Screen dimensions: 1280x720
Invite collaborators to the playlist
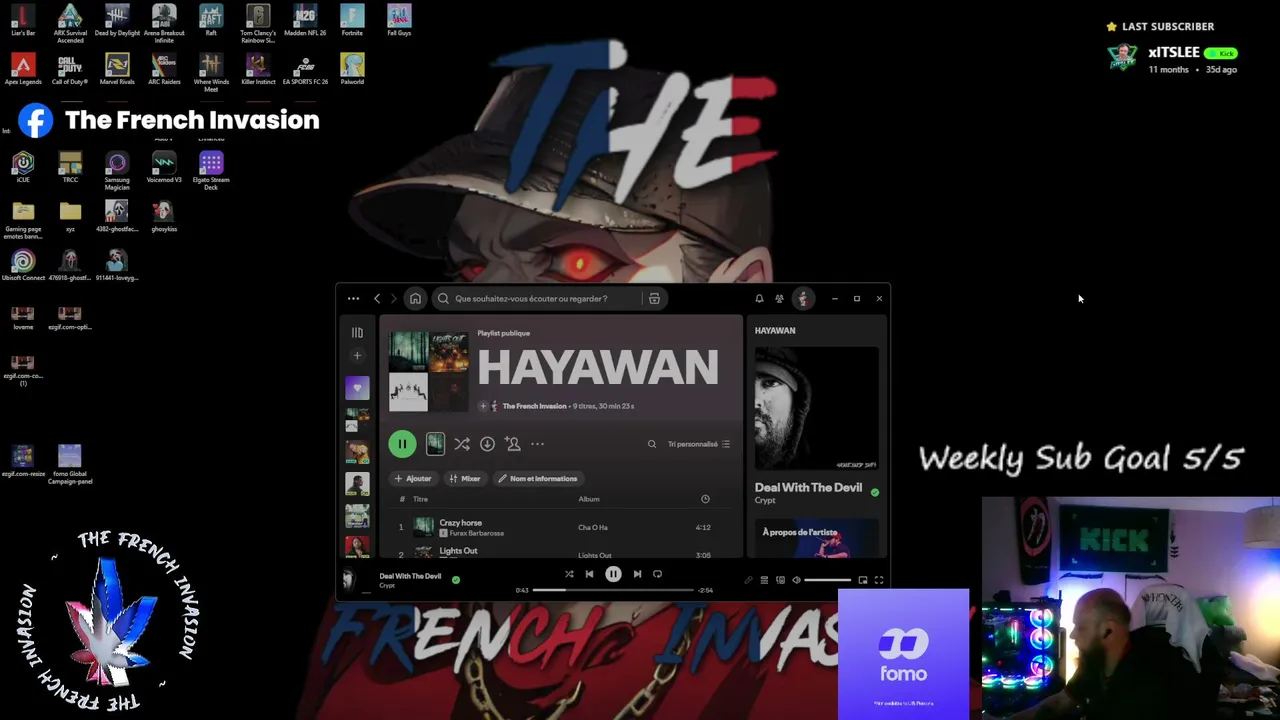coord(512,444)
